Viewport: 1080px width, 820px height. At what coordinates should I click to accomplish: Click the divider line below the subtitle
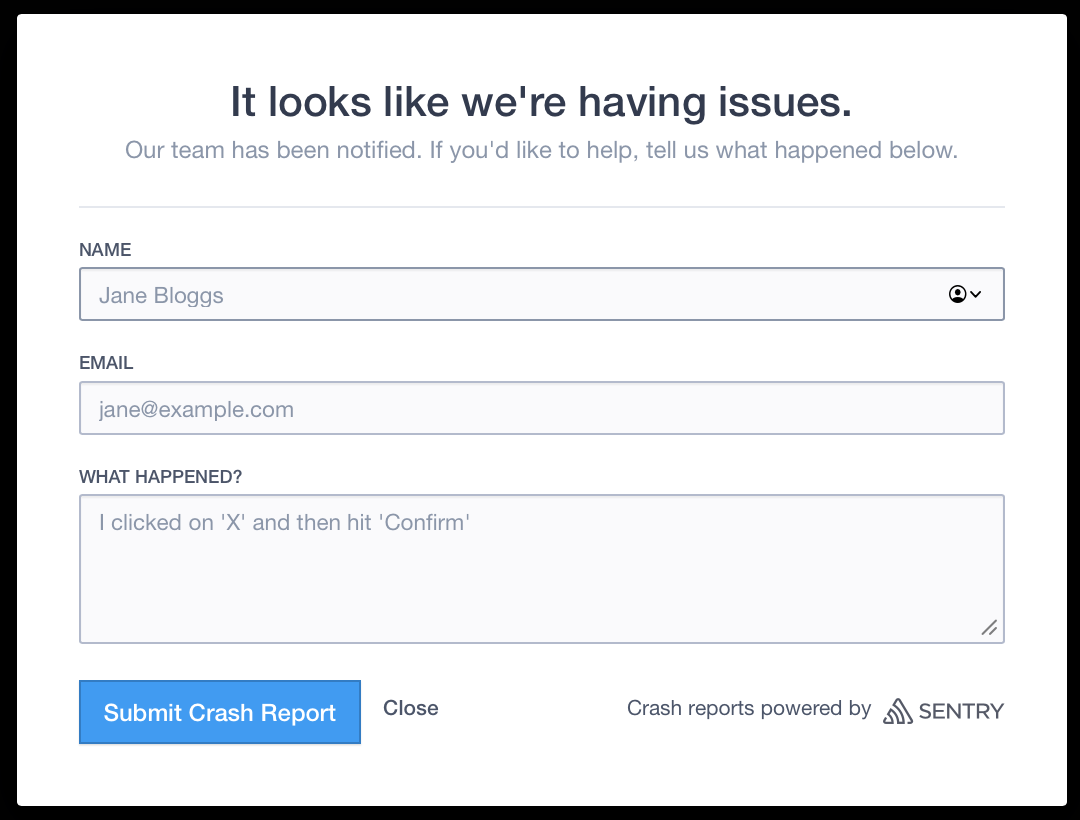541,207
